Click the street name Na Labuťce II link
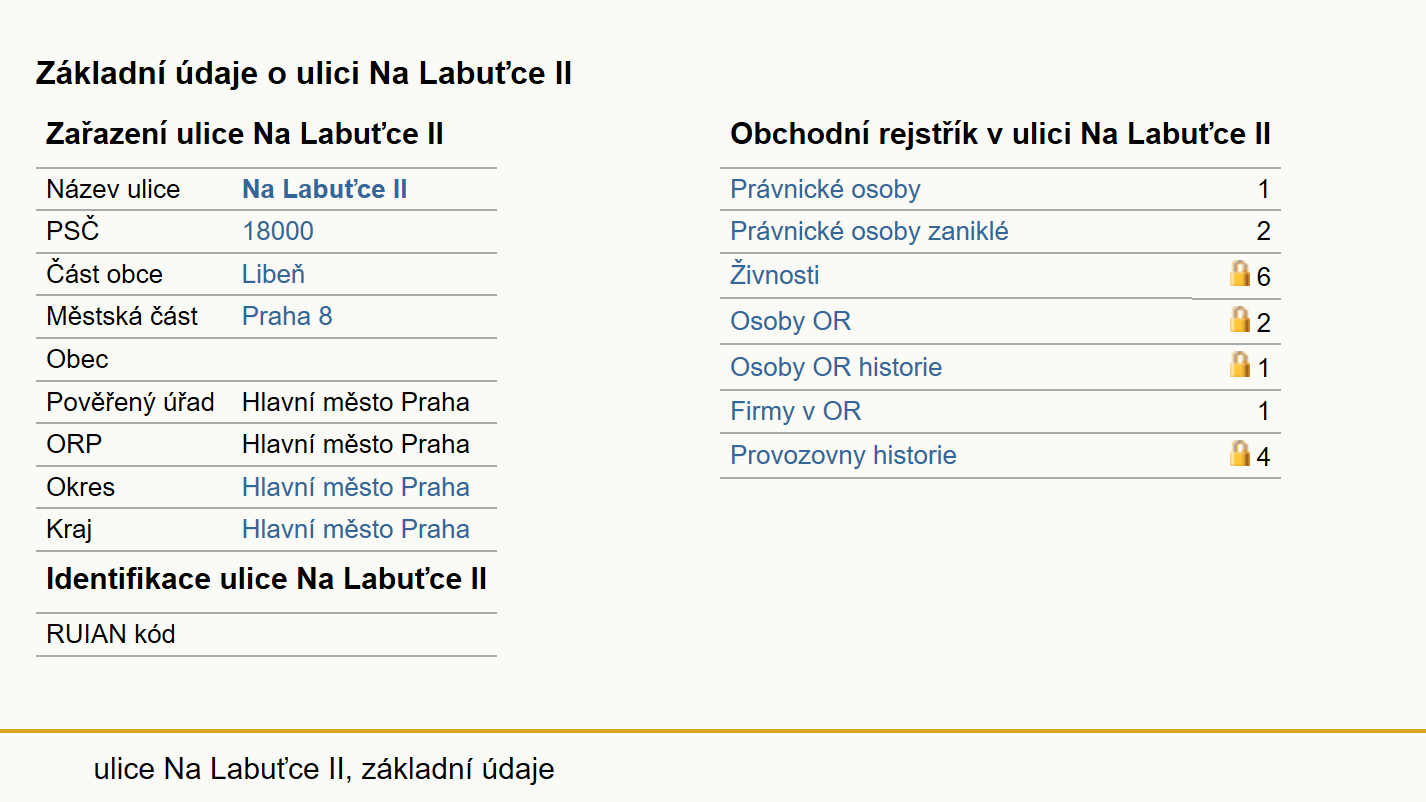This screenshot has width=1426, height=802. click(324, 189)
